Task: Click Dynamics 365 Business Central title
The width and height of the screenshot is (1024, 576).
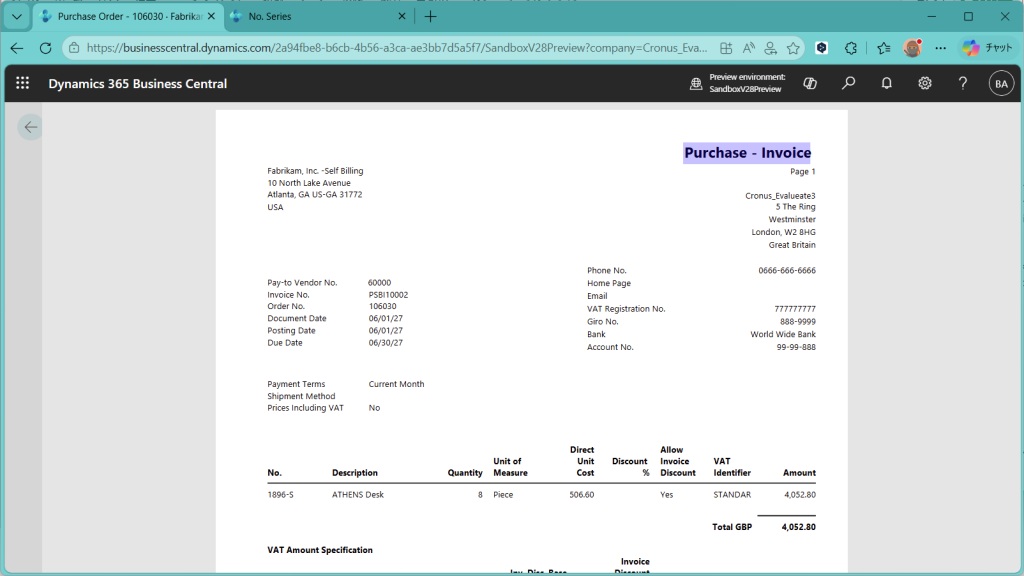Action: pyautogui.click(x=138, y=84)
